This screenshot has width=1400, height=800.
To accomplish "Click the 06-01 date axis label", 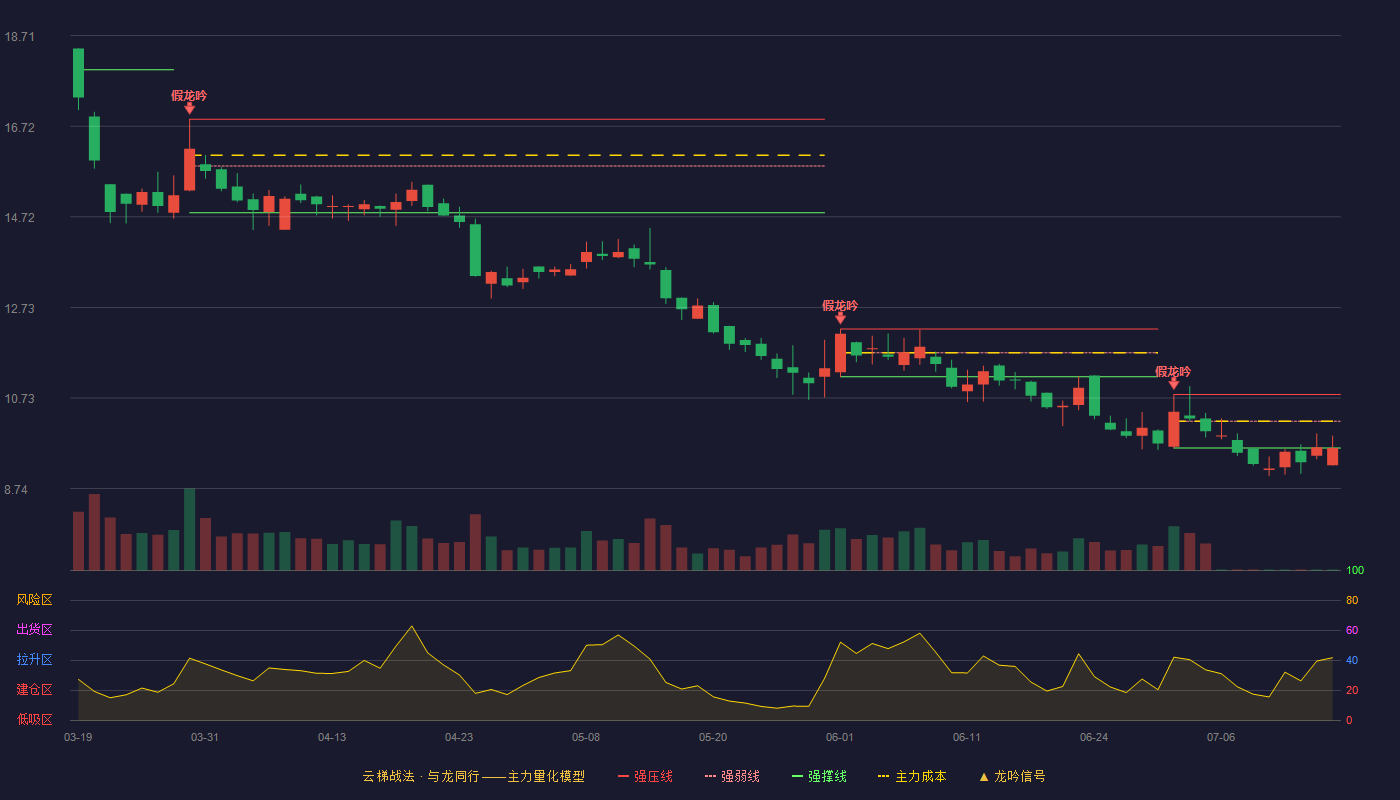I will click(840, 737).
